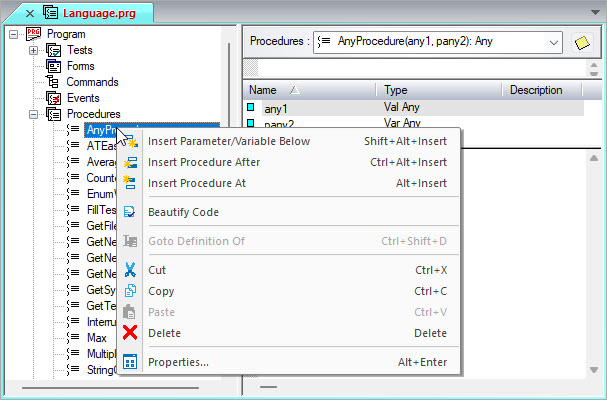Close the Language.prg tab
Image resolution: width=607 pixels, height=400 pixels.
coord(30,14)
